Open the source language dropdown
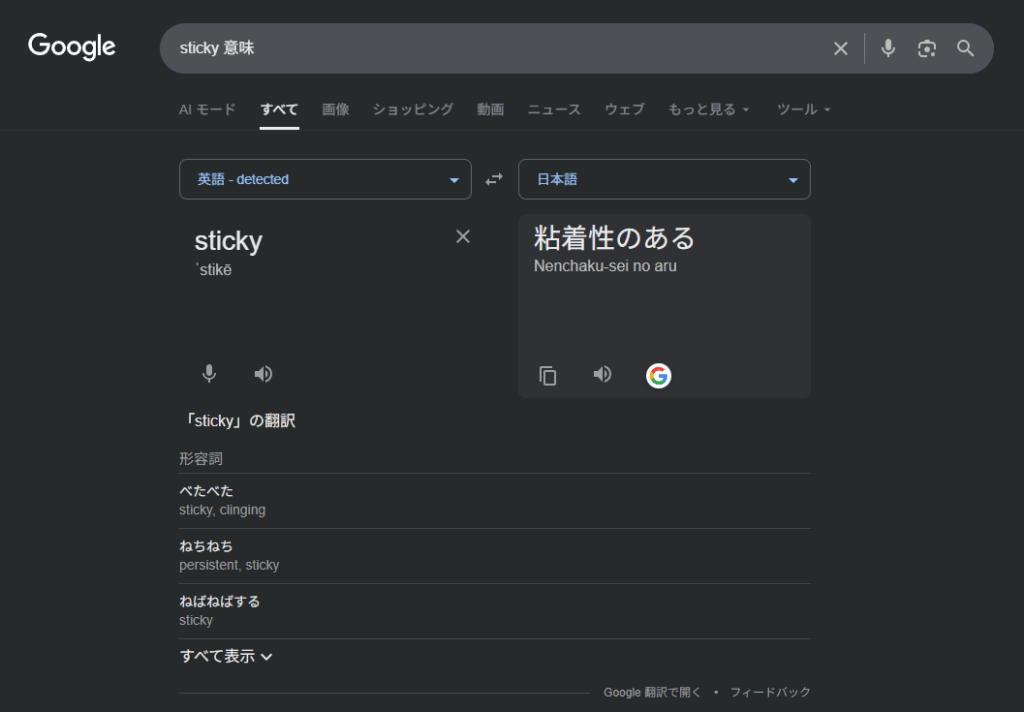 tap(325, 179)
